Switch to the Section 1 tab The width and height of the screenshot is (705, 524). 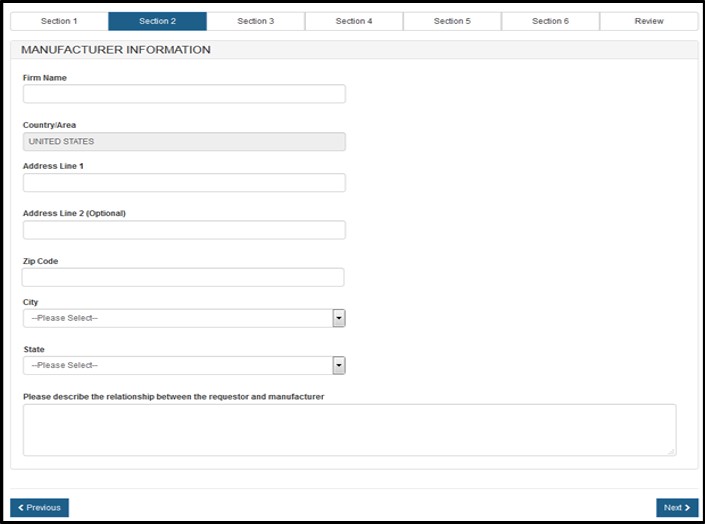click(59, 21)
